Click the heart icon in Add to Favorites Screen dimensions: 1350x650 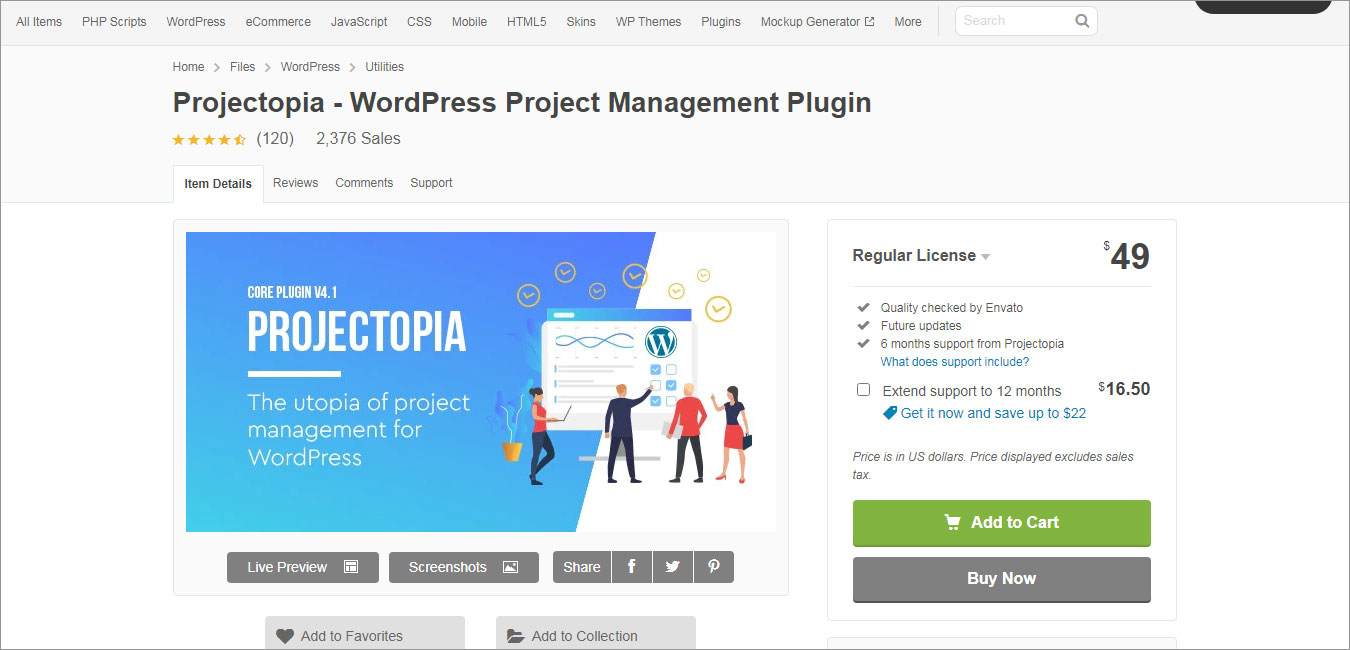coord(285,636)
